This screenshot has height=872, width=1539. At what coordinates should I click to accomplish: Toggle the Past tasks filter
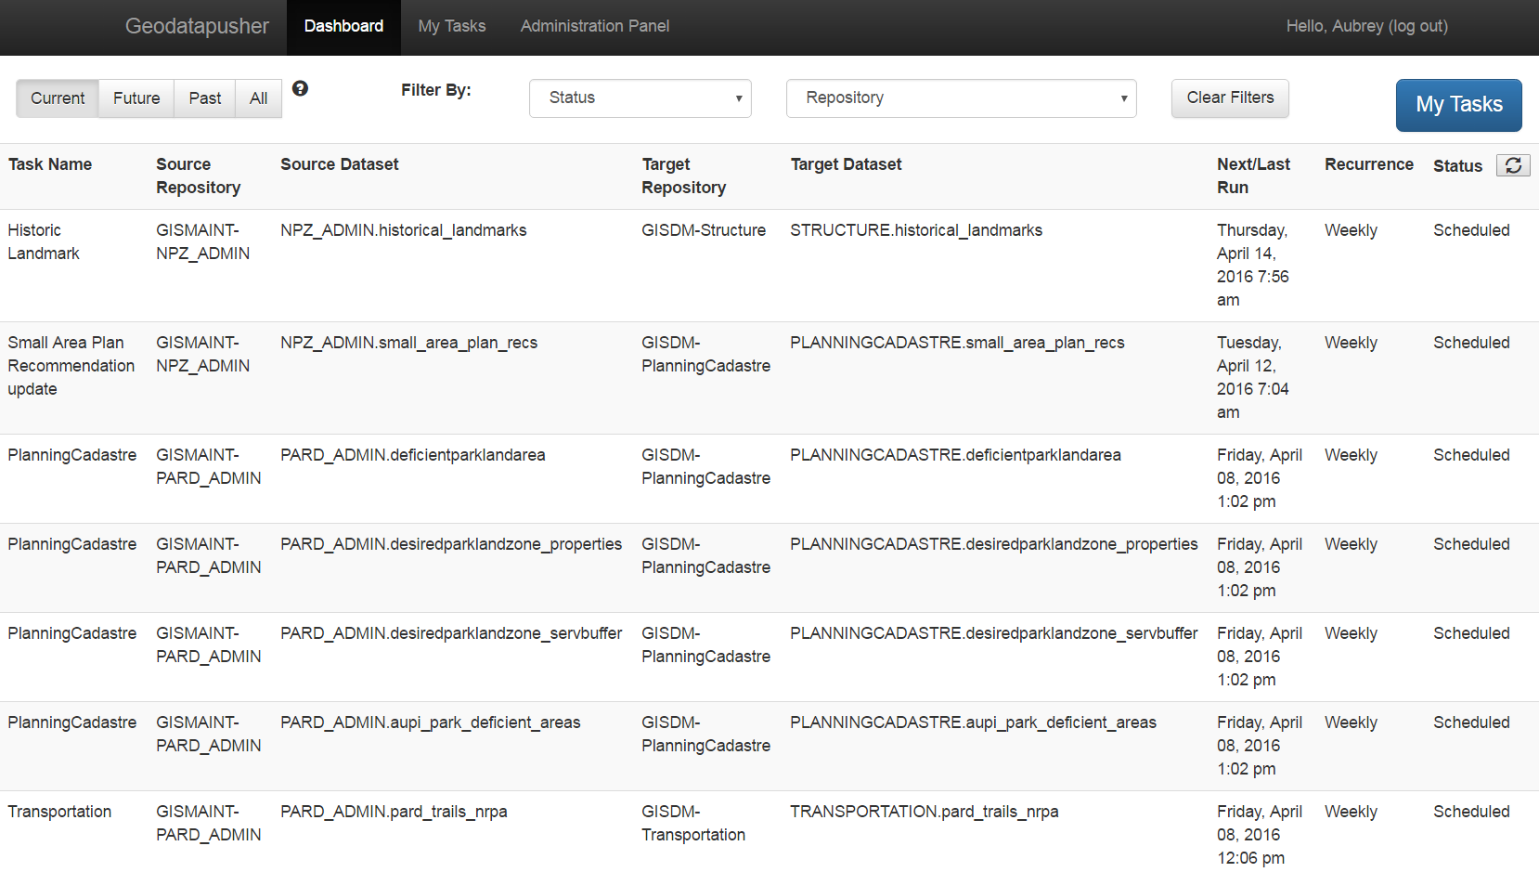[x=205, y=99]
